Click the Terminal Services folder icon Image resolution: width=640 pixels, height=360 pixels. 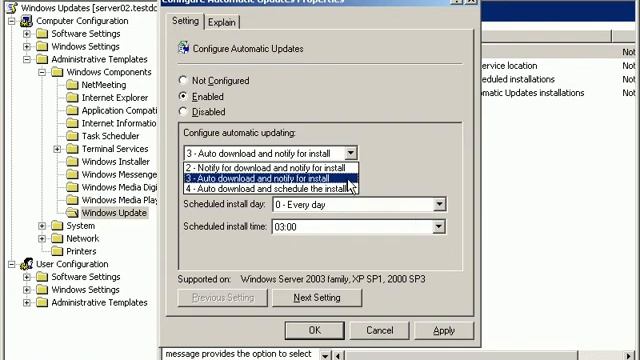[x=72, y=149]
